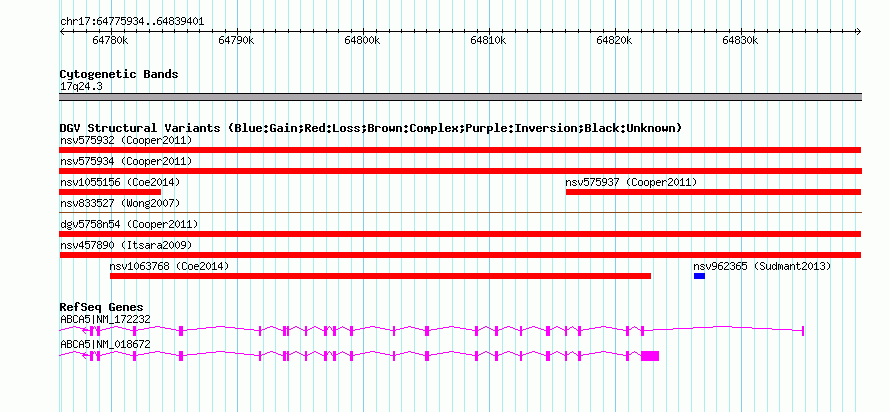Click the short red bar under nsv1055156
This screenshot has height=412, width=890.
[x=110, y=192]
